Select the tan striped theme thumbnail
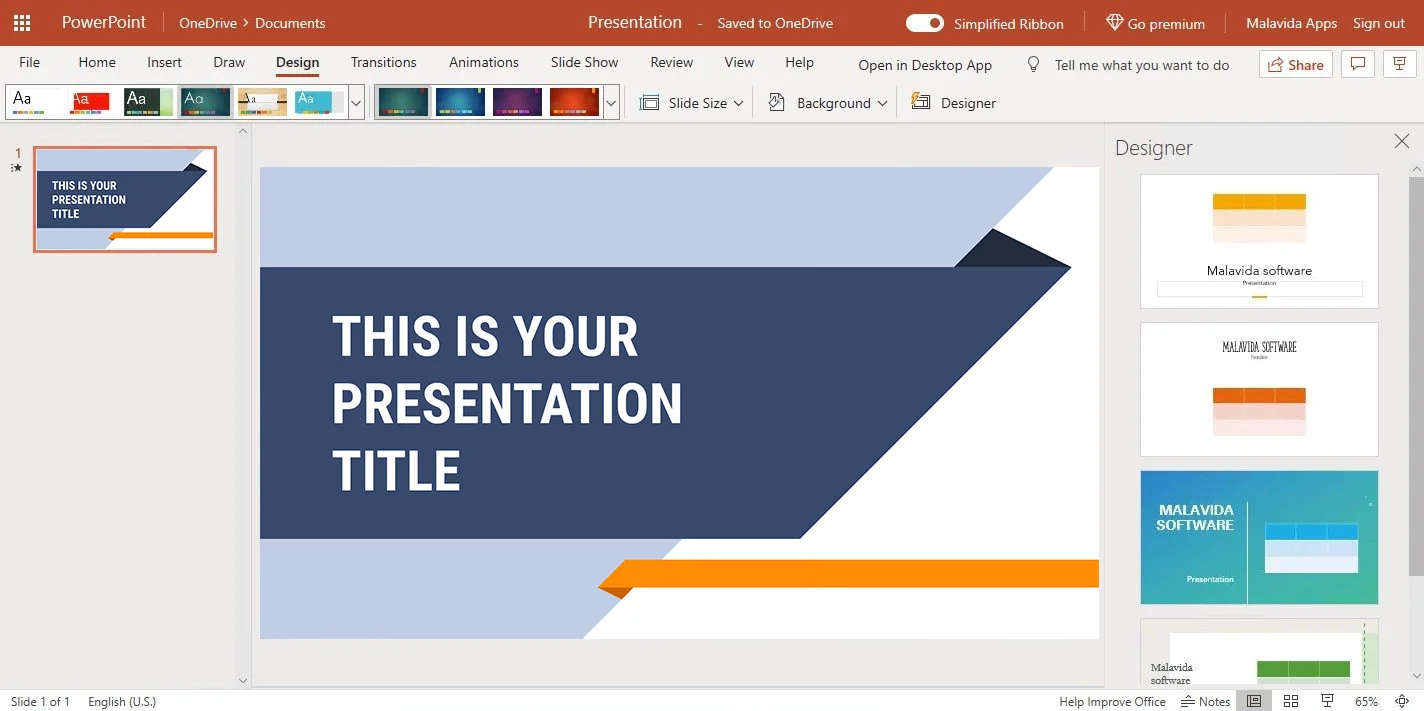The height and width of the screenshot is (711, 1424). coord(262,102)
